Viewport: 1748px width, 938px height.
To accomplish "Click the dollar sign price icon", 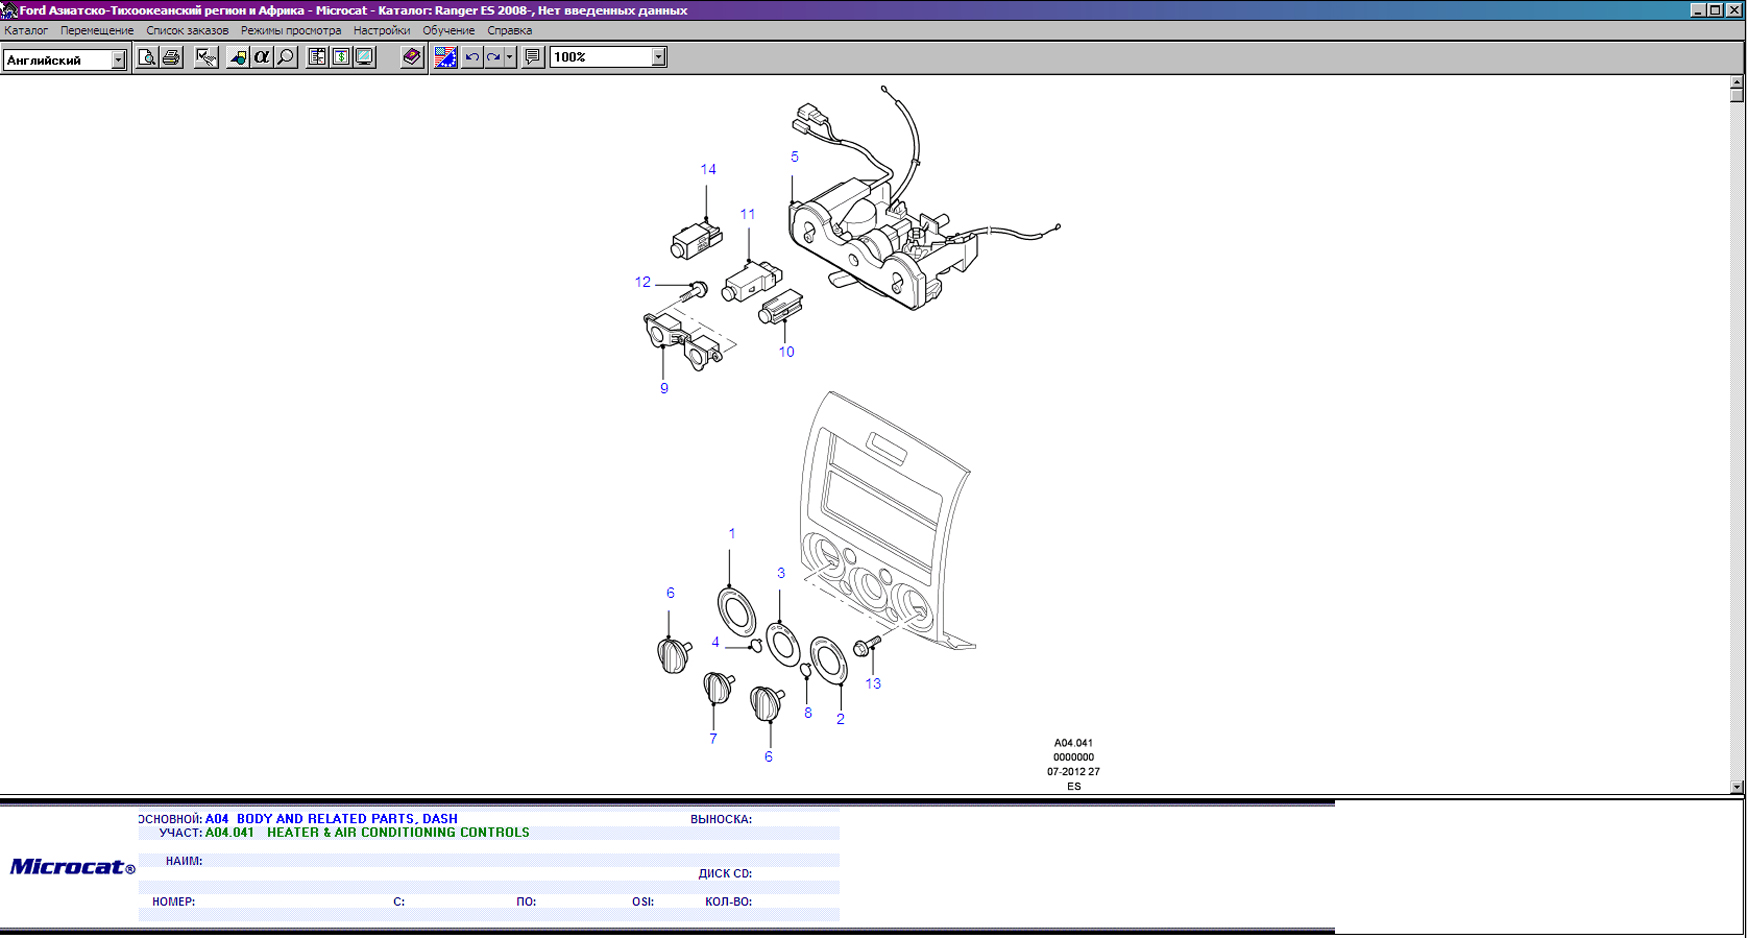I will pos(341,57).
